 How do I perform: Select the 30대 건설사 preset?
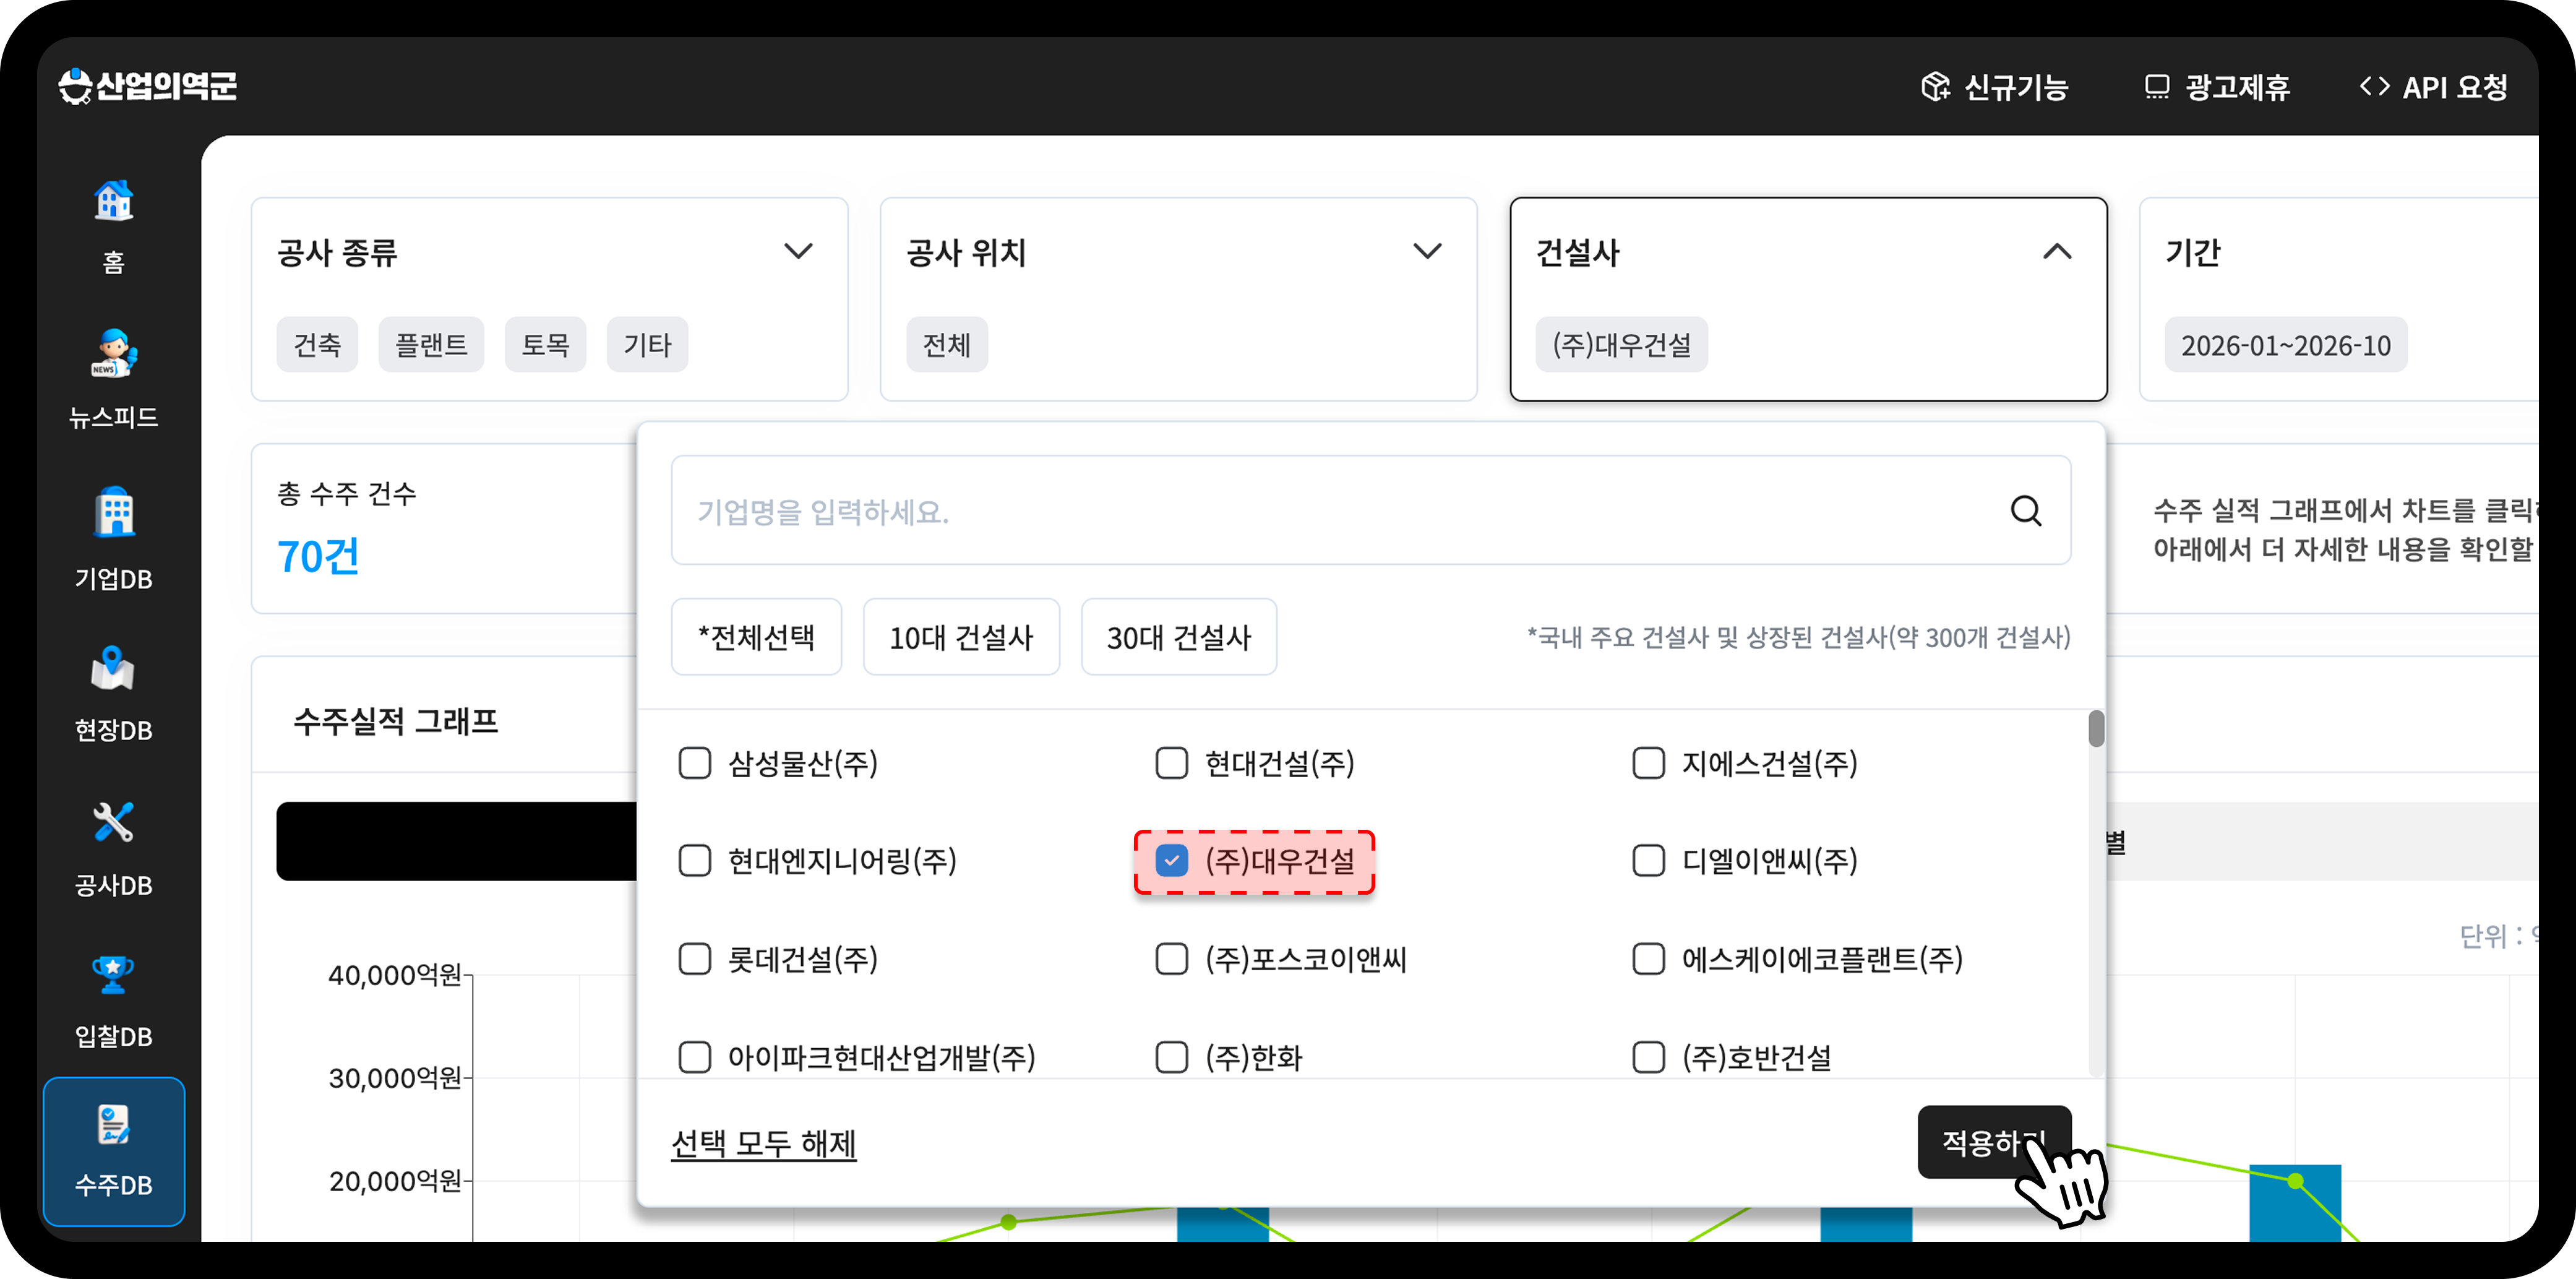1179,637
